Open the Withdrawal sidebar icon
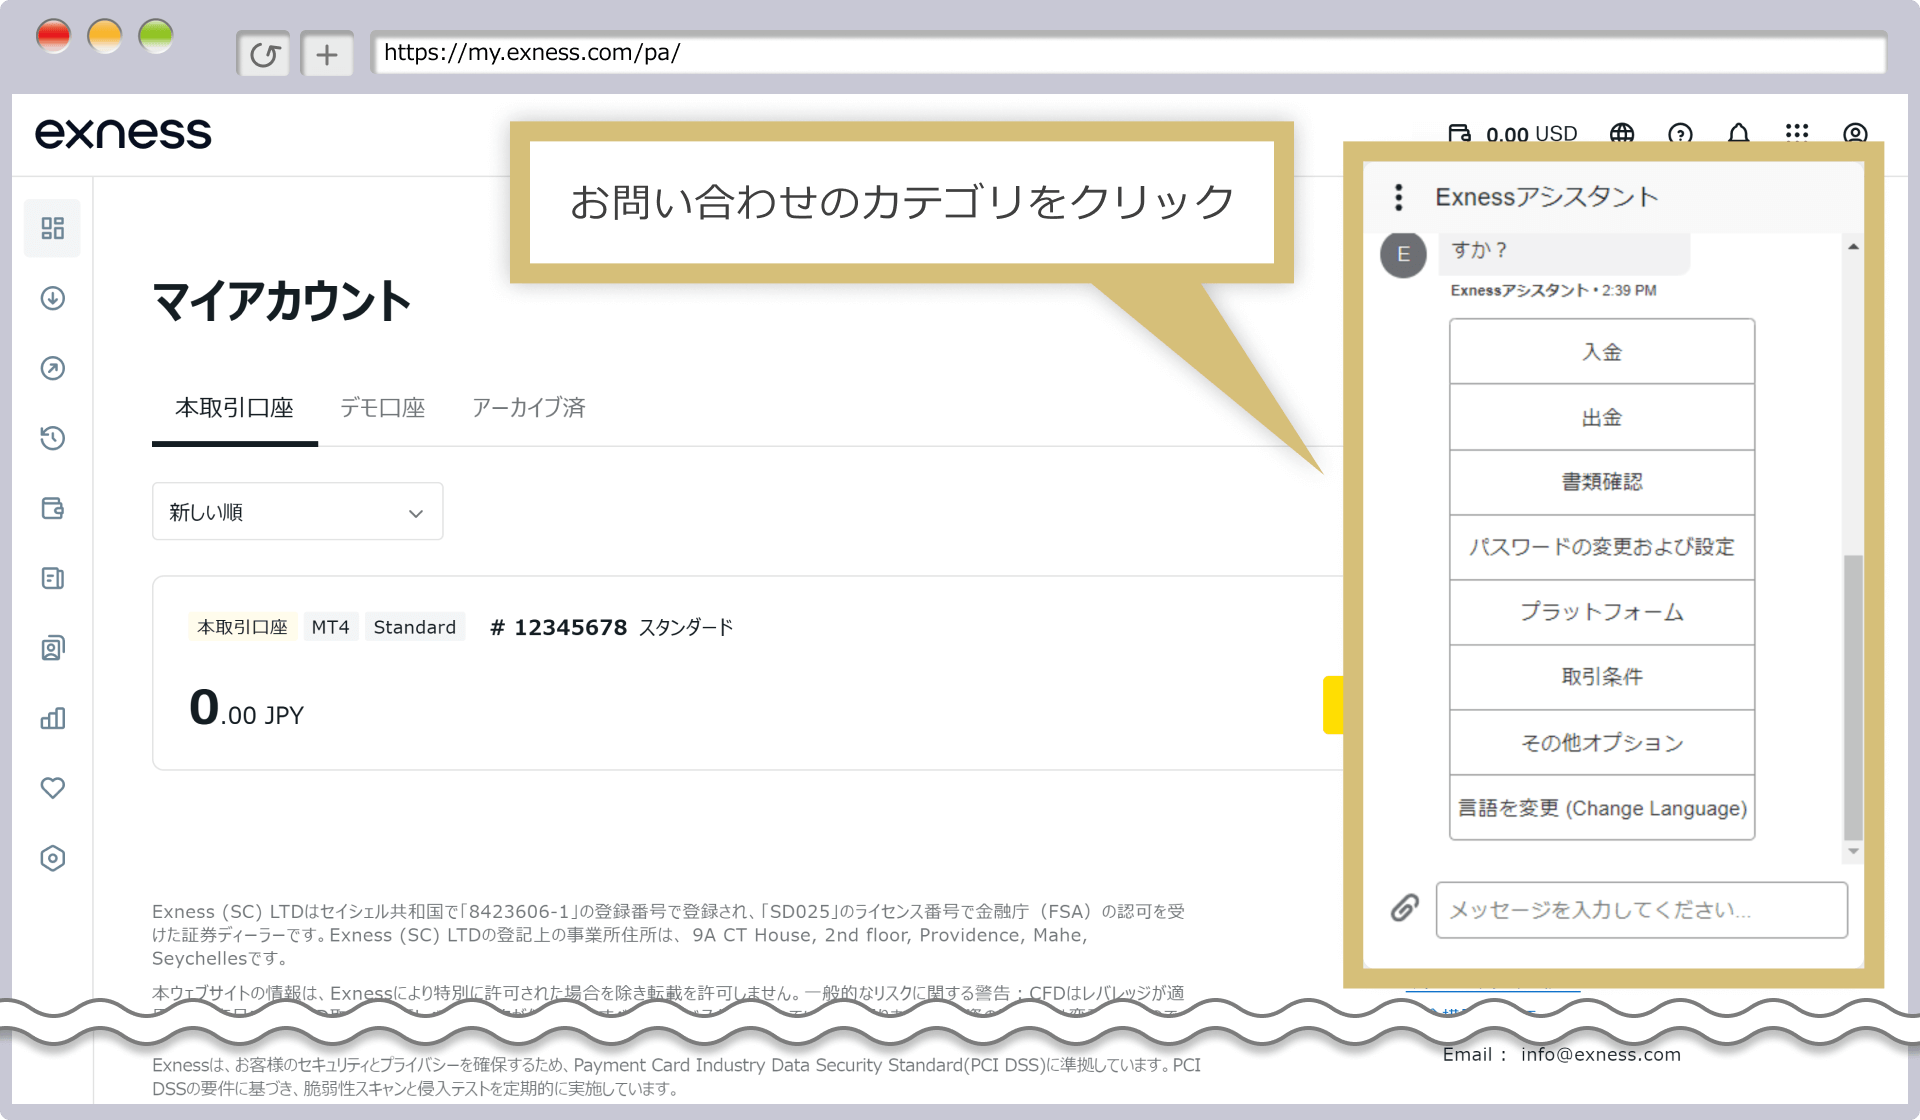This screenshot has height=1120, width=1920. pyautogui.click(x=53, y=368)
